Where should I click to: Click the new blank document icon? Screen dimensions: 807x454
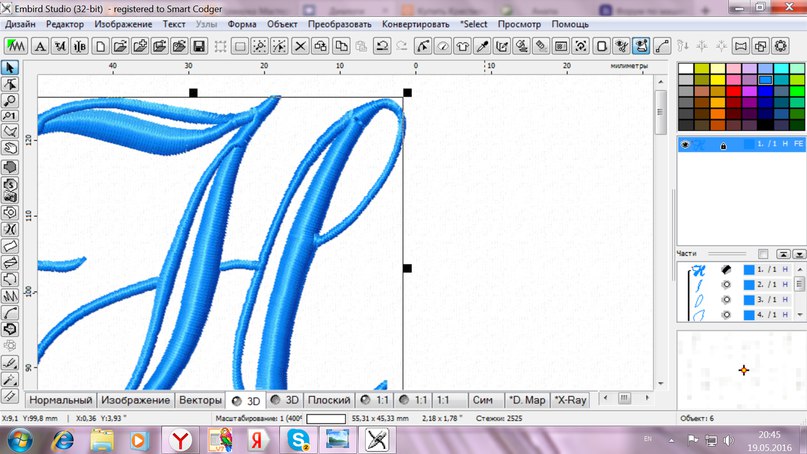pyautogui.click(x=100, y=46)
